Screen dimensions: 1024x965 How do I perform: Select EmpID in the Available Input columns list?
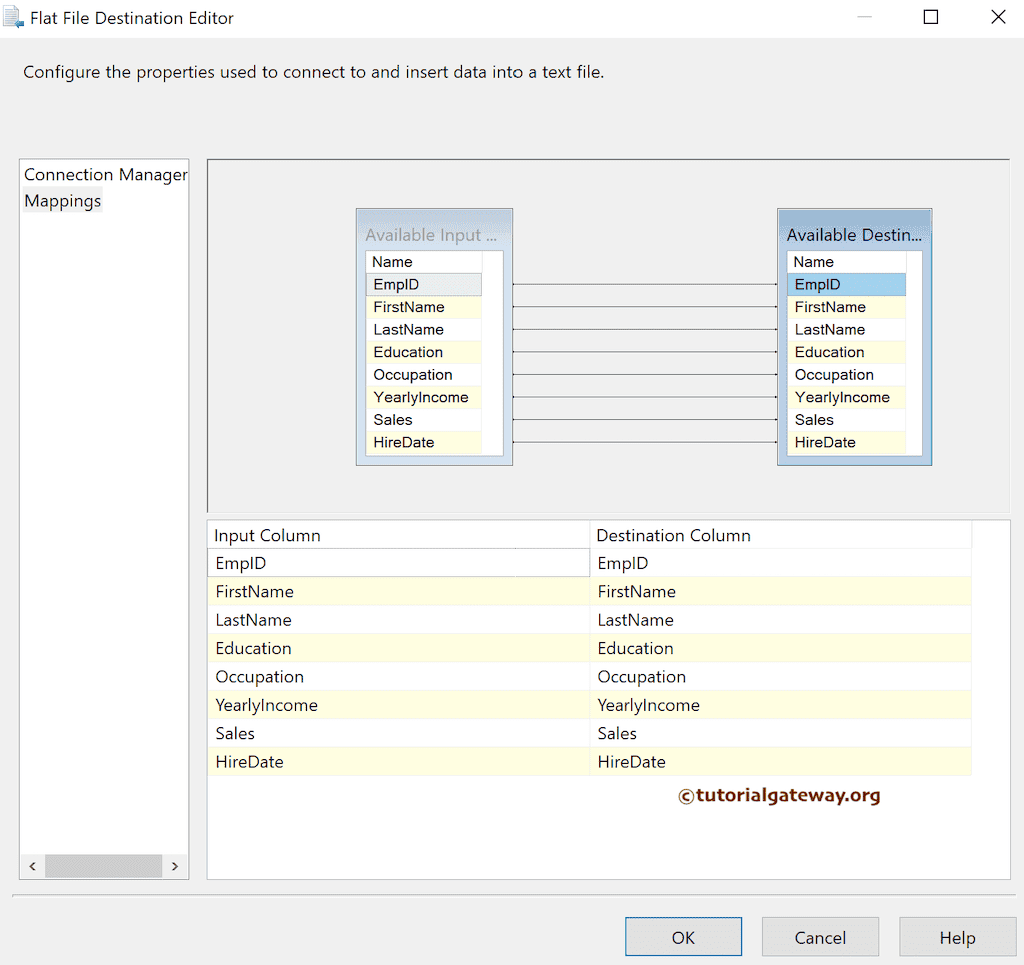(x=423, y=284)
